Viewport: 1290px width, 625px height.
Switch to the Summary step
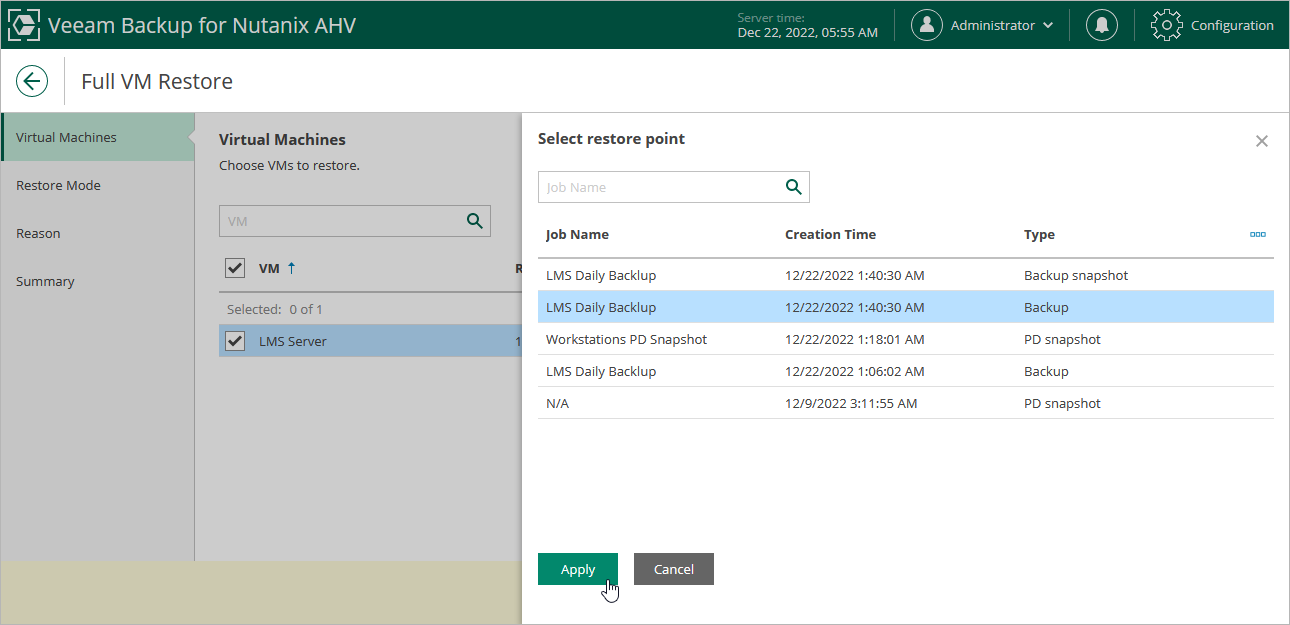[x=45, y=281]
